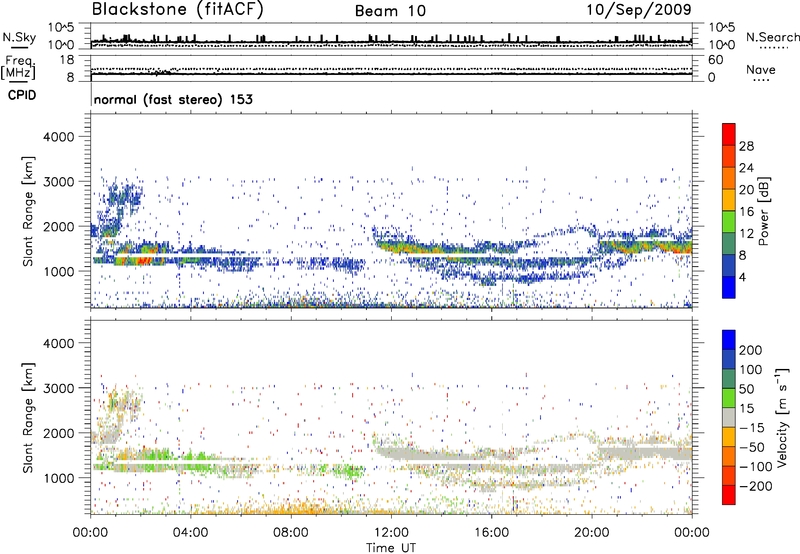Click the '100' label on the velocity colorbar
The height and width of the screenshot is (554, 800).
coord(751,369)
